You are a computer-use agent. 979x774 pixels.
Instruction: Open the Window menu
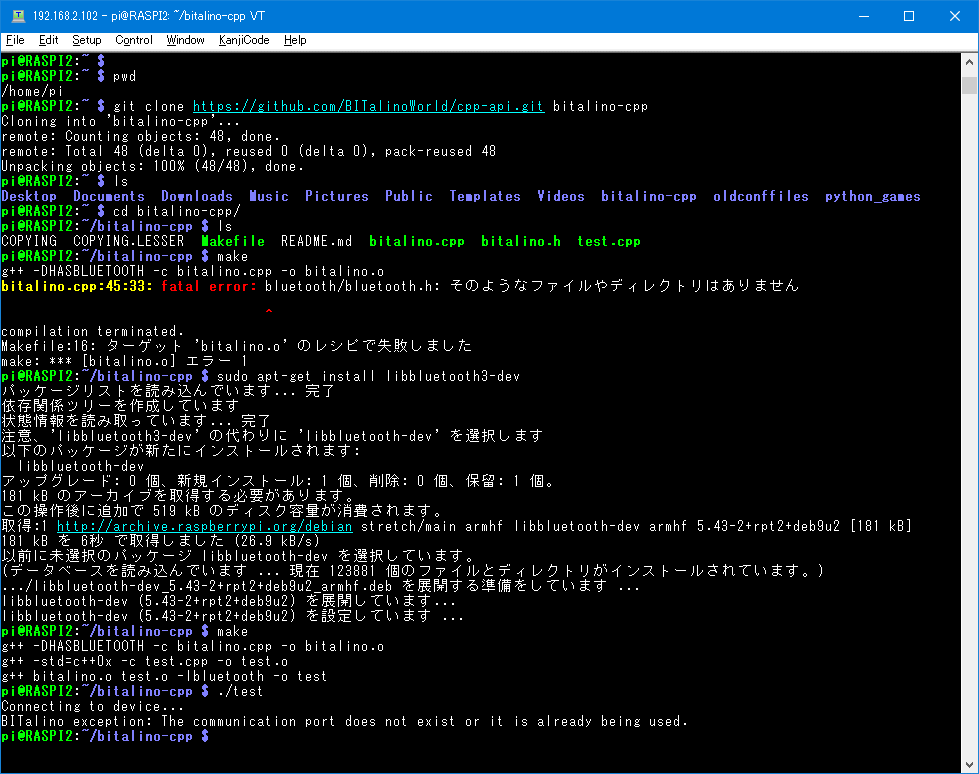pyautogui.click(x=185, y=40)
